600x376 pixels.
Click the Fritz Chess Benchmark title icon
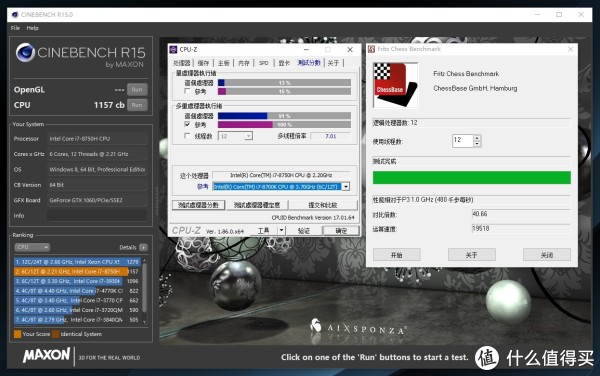371,49
